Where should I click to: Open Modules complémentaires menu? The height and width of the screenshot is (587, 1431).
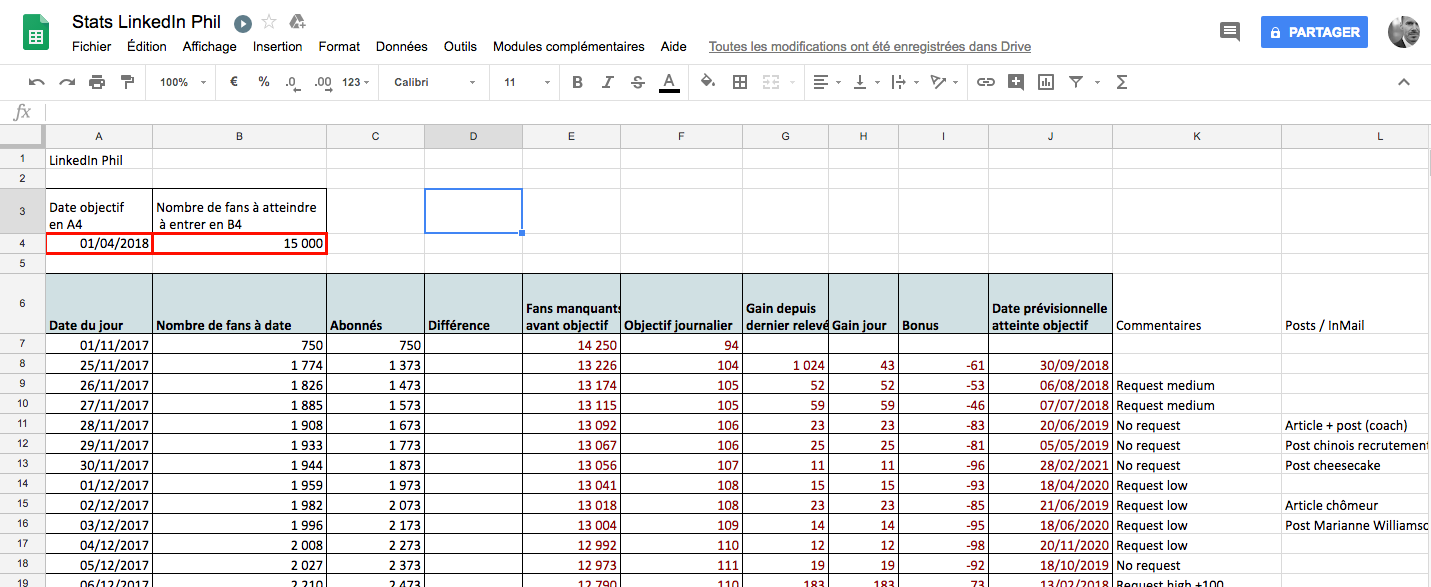[569, 47]
